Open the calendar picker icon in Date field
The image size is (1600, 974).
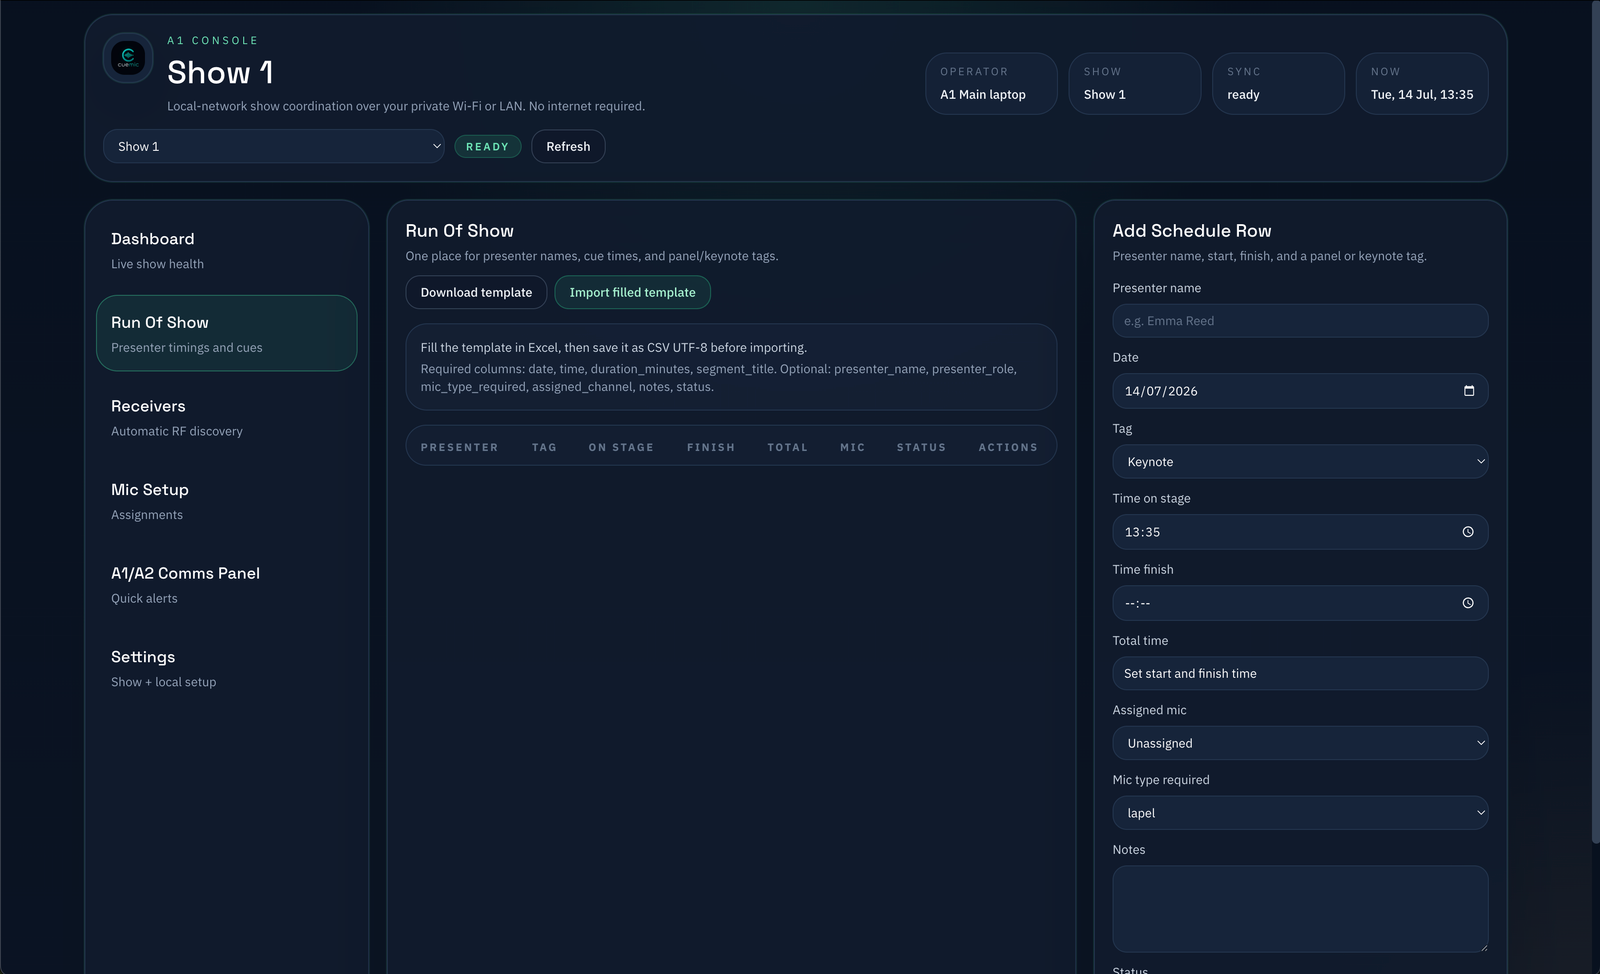(1469, 391)
